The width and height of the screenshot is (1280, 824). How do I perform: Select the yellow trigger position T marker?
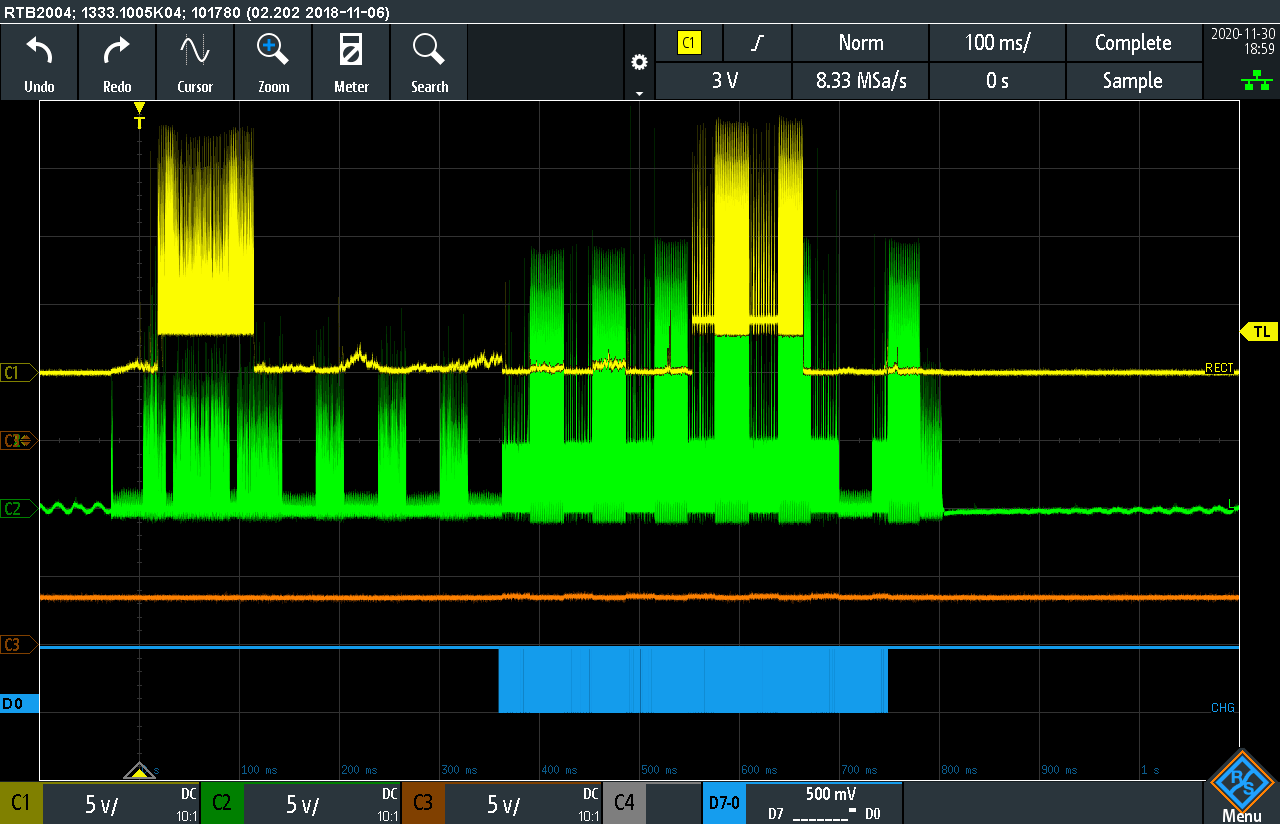[x=139, y=116]
